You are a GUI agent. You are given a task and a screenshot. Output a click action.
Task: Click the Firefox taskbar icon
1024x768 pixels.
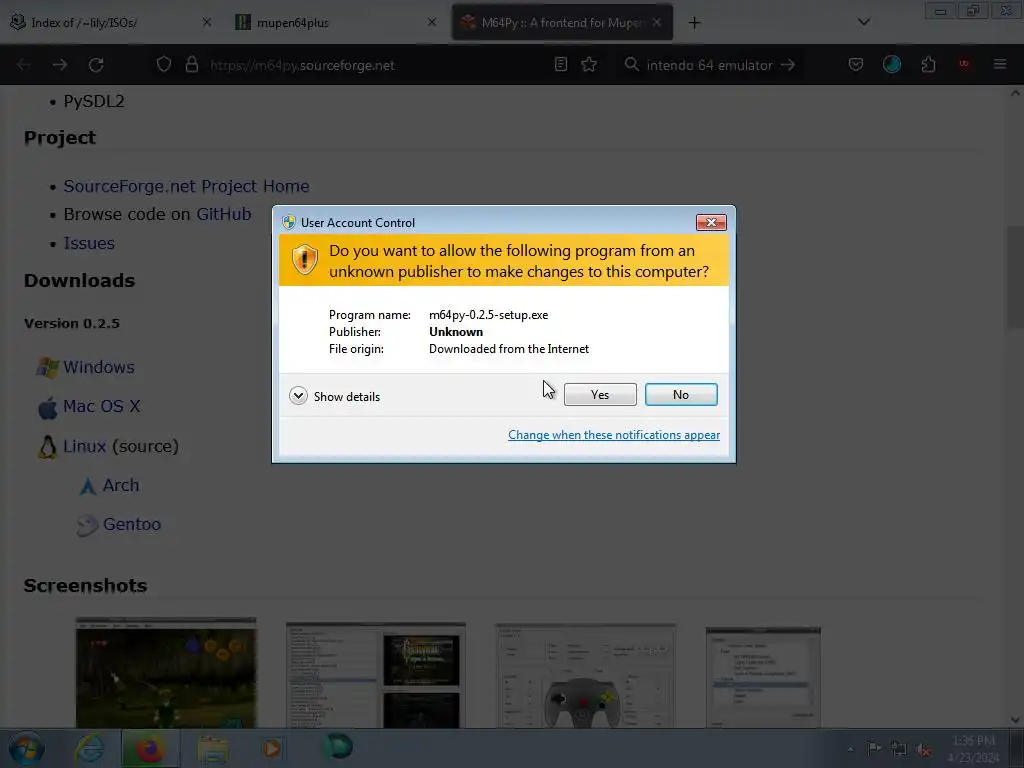pyautogui.click(x=150, y=748)
